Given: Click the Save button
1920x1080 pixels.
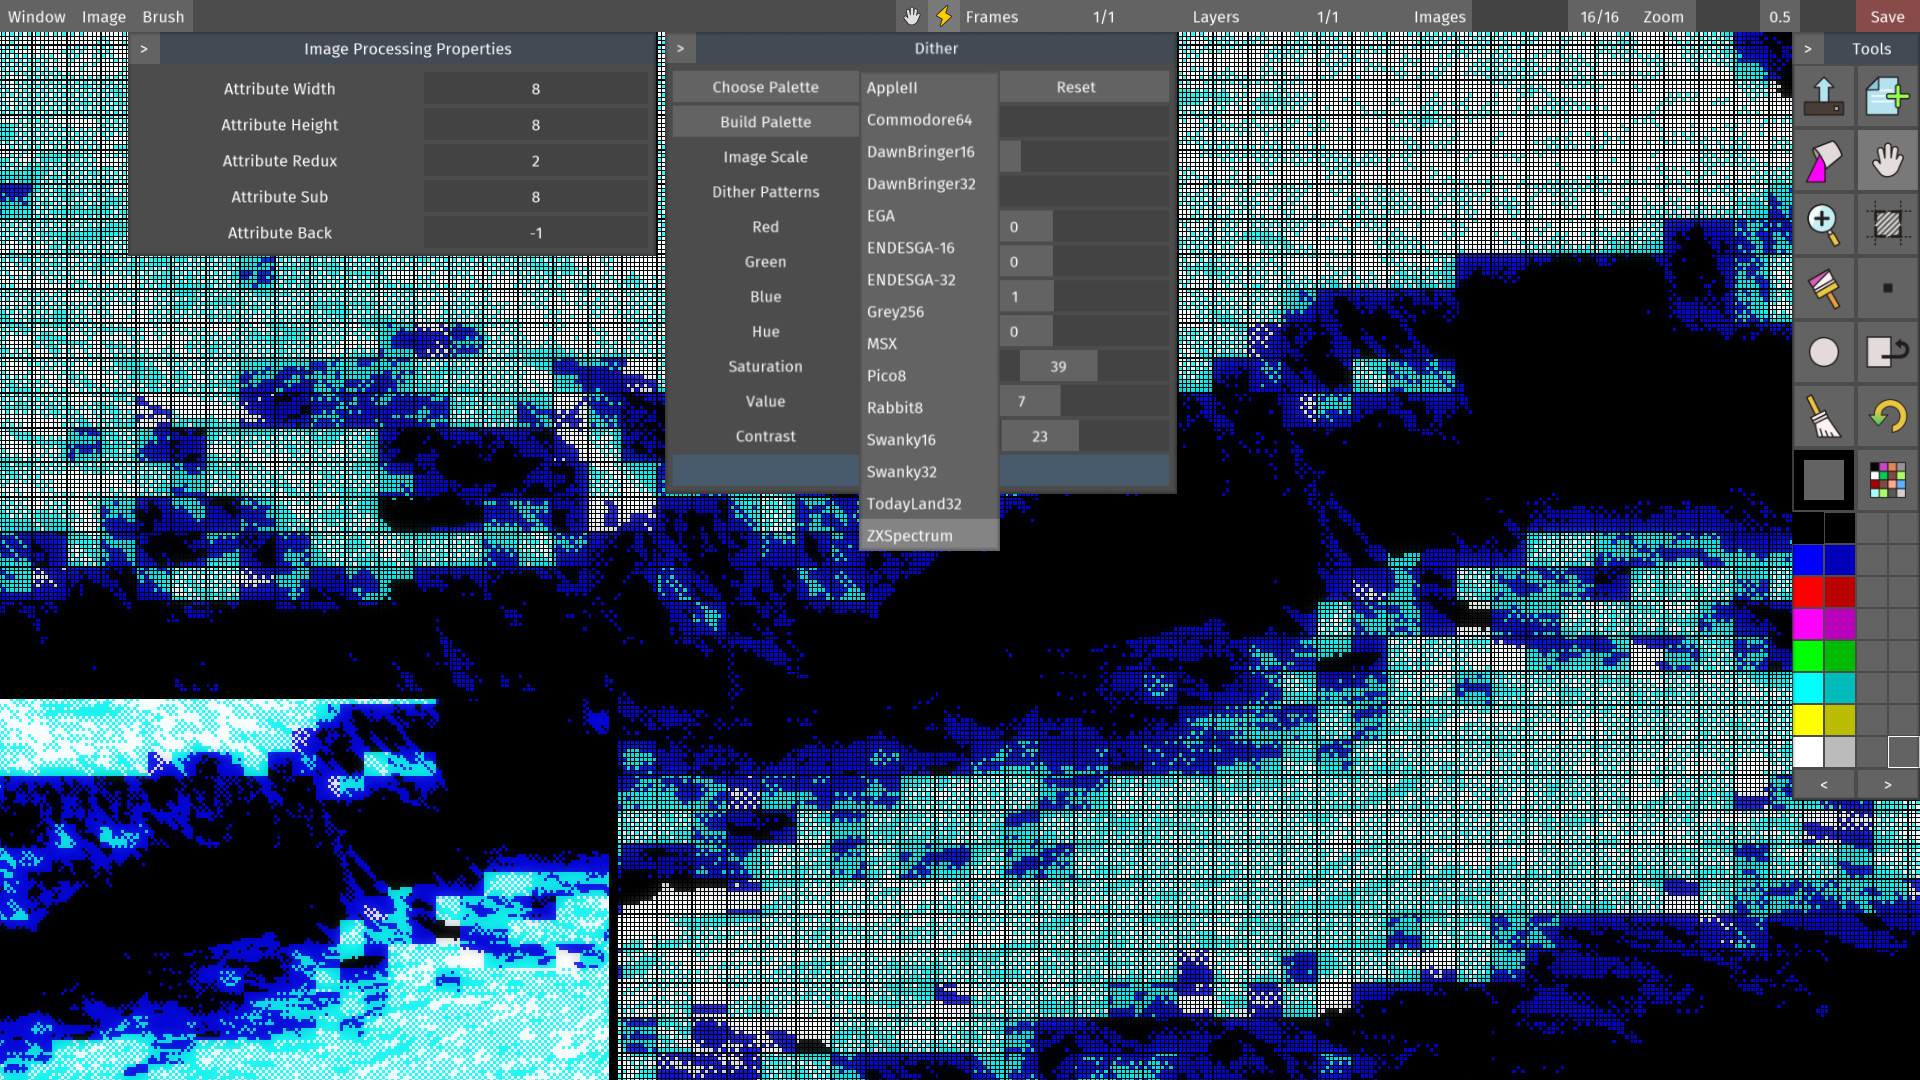Looking at the screenshot, I should [1886, 16].
